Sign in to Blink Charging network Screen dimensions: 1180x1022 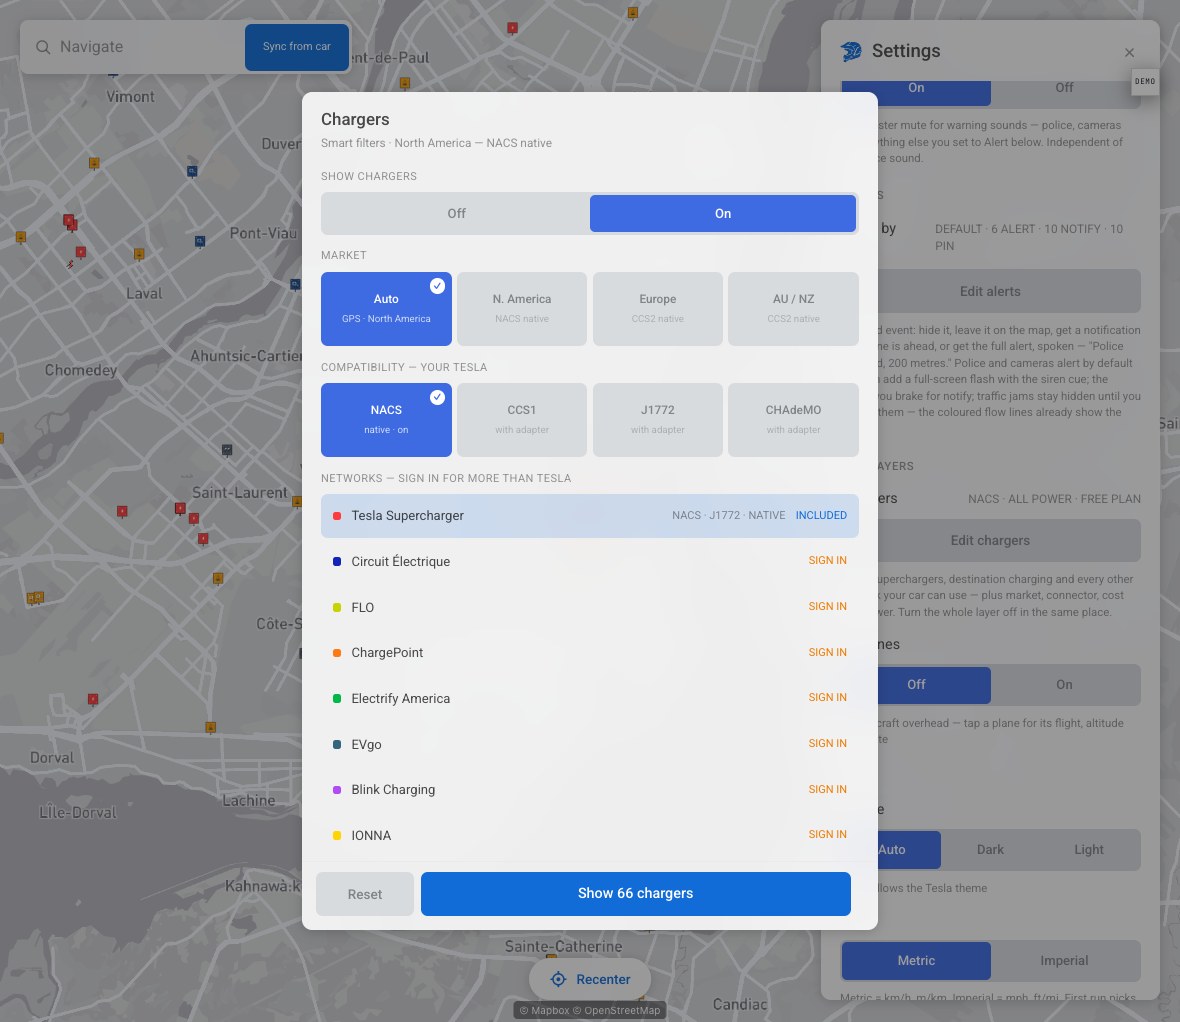(x=827, y=789)
